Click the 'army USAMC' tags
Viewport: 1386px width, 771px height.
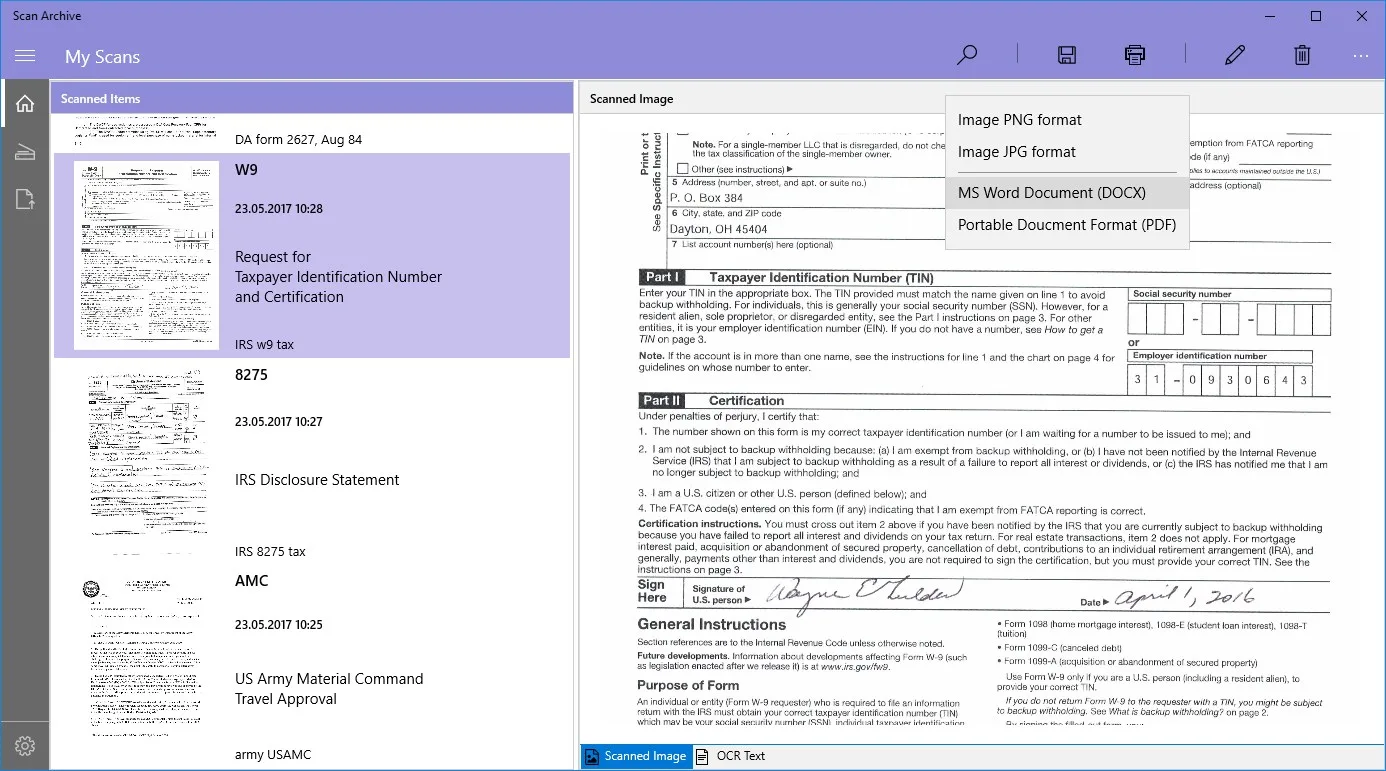(273, 755)
